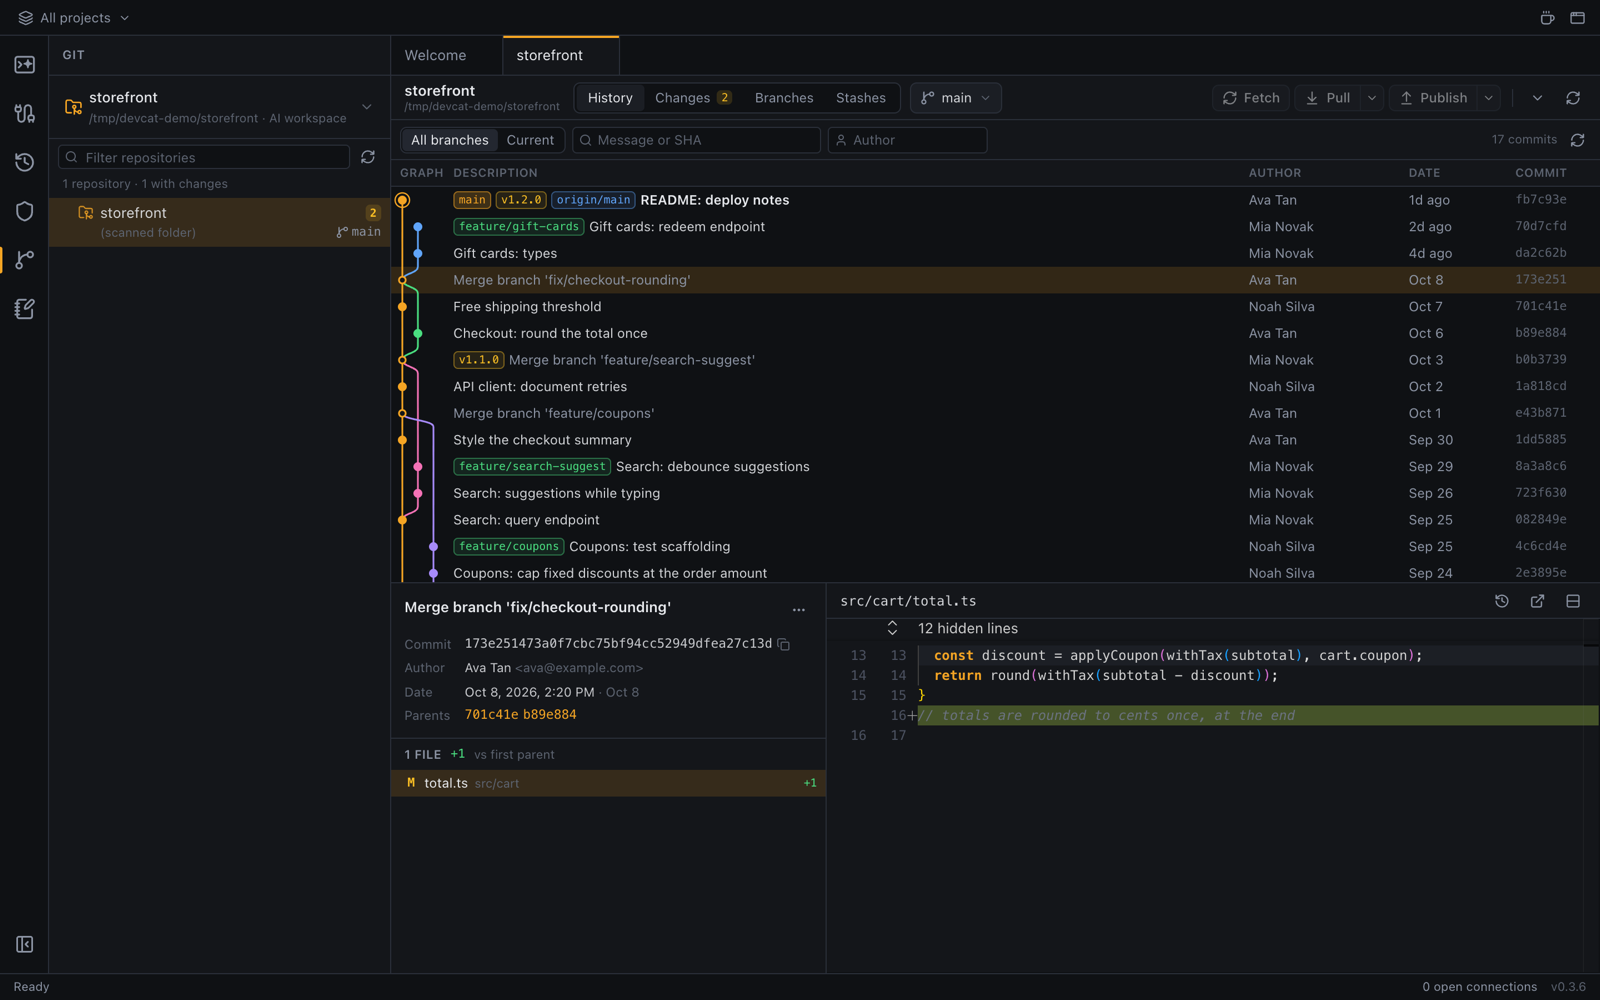The width and height of the screenshot is (1600, 1000).
Task: Fetch from remote
Action: (1251, 98)
